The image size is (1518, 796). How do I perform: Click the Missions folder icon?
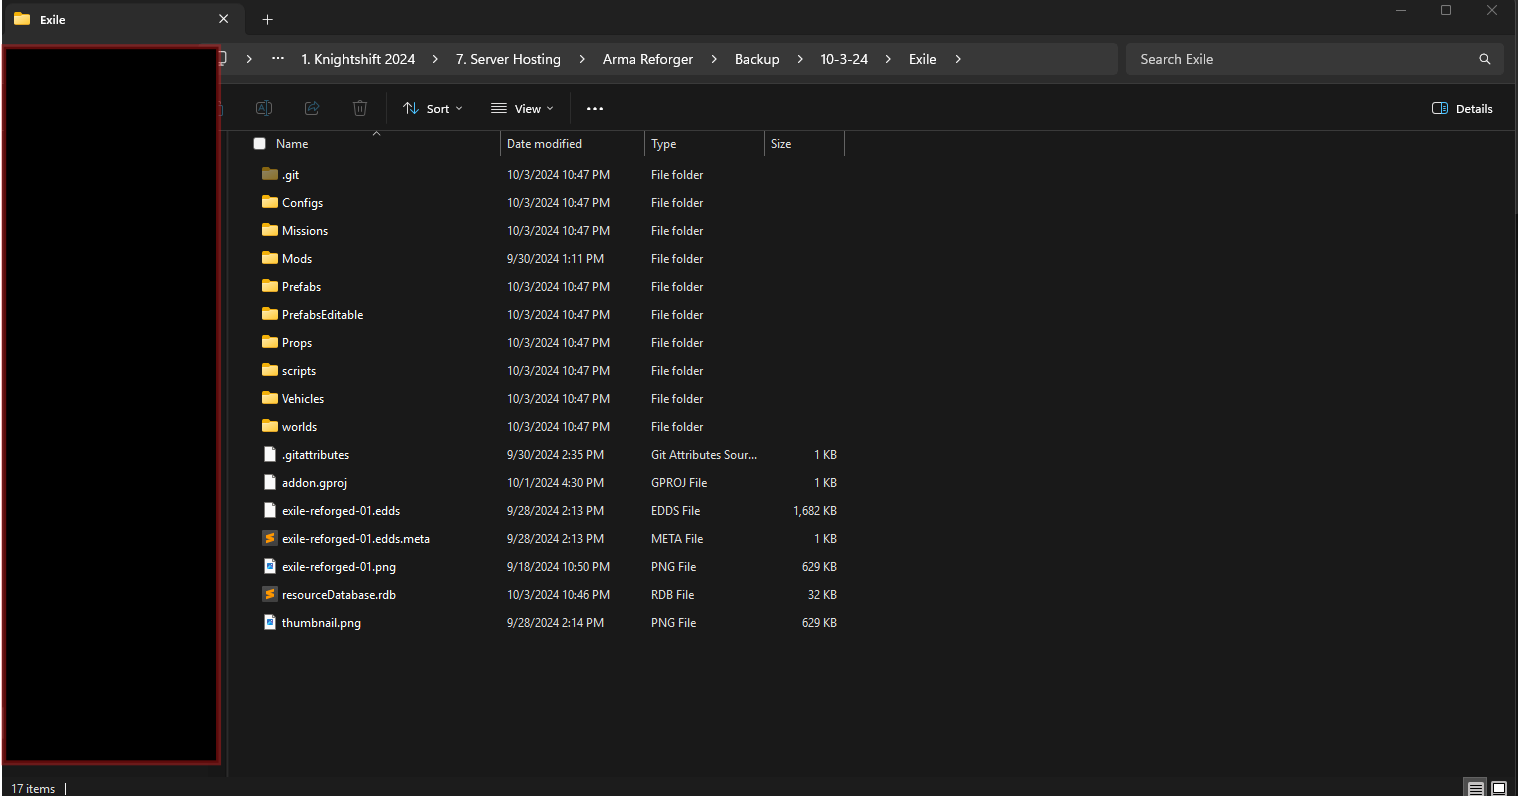click(x=269, y=230)
